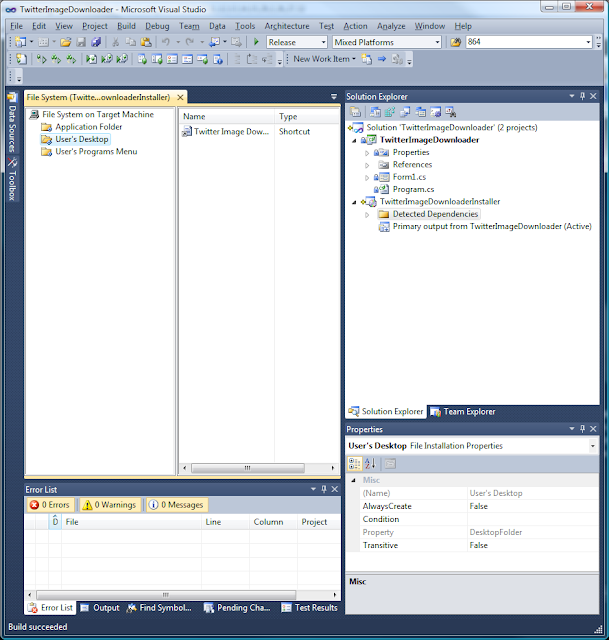Click the Undo arrow icon
Viewport: 609px width, 640px height.
166,42
